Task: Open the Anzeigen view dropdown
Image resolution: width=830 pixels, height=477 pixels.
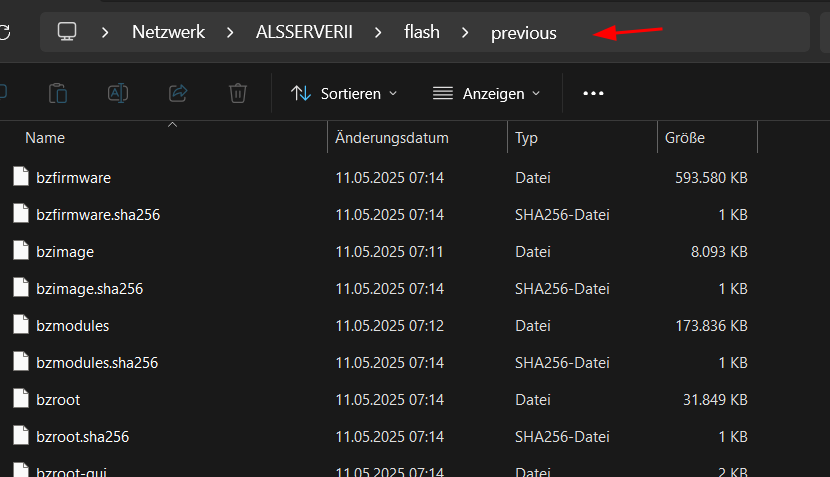Action: (486, 94)
